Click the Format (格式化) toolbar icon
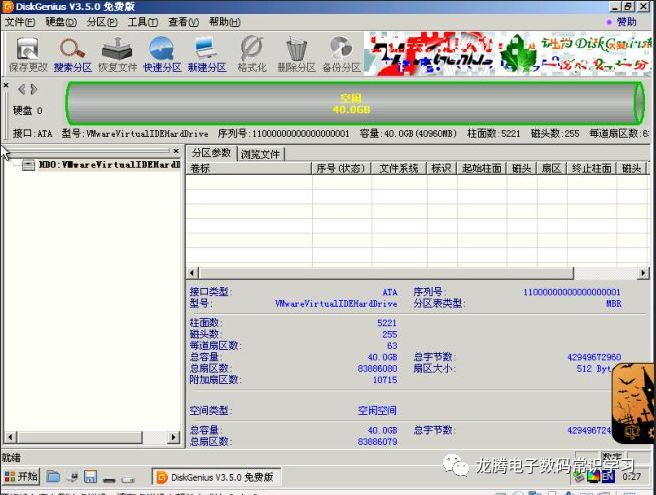The image size is (656, 495). 252,54
